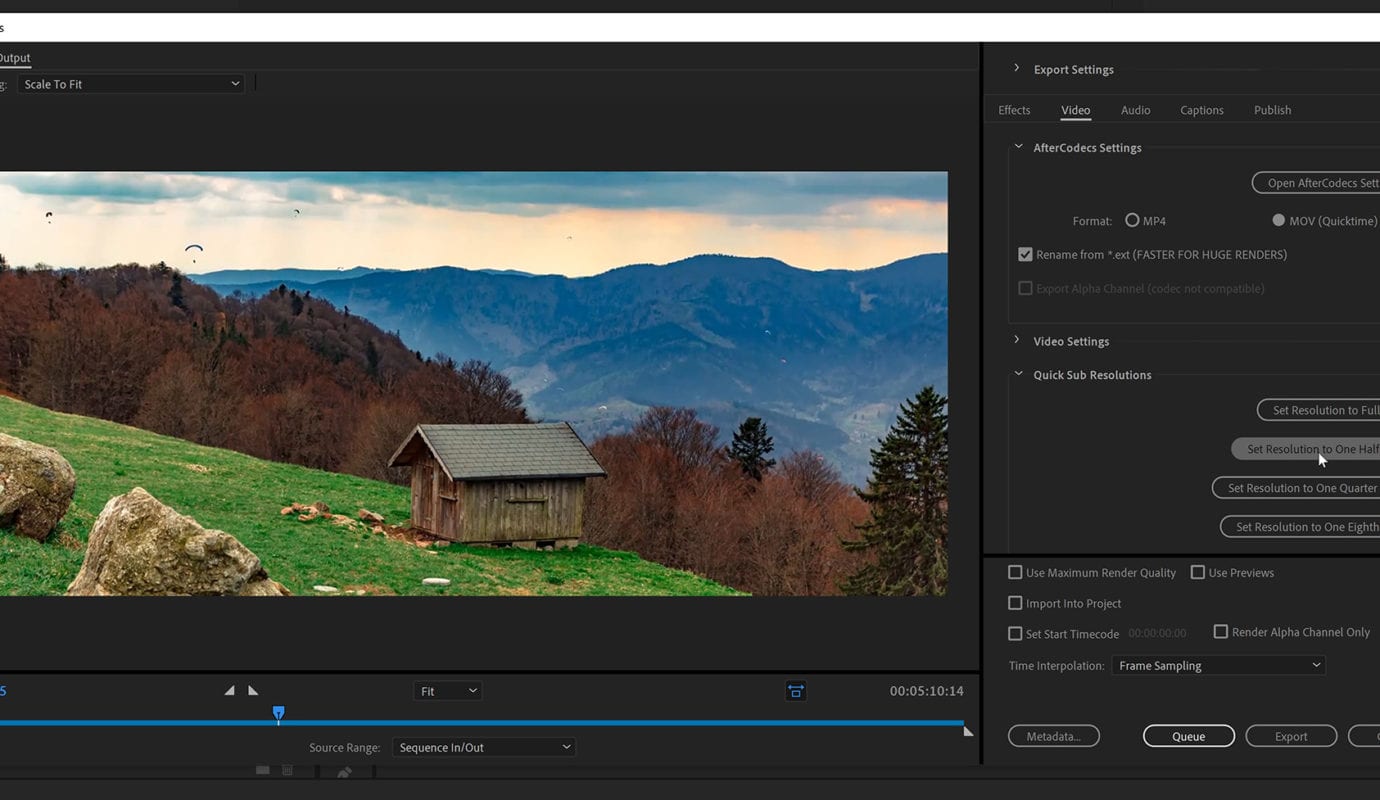Select the MP4 format radio button
Viewport: 1380px width, 800px height.
1132,221
